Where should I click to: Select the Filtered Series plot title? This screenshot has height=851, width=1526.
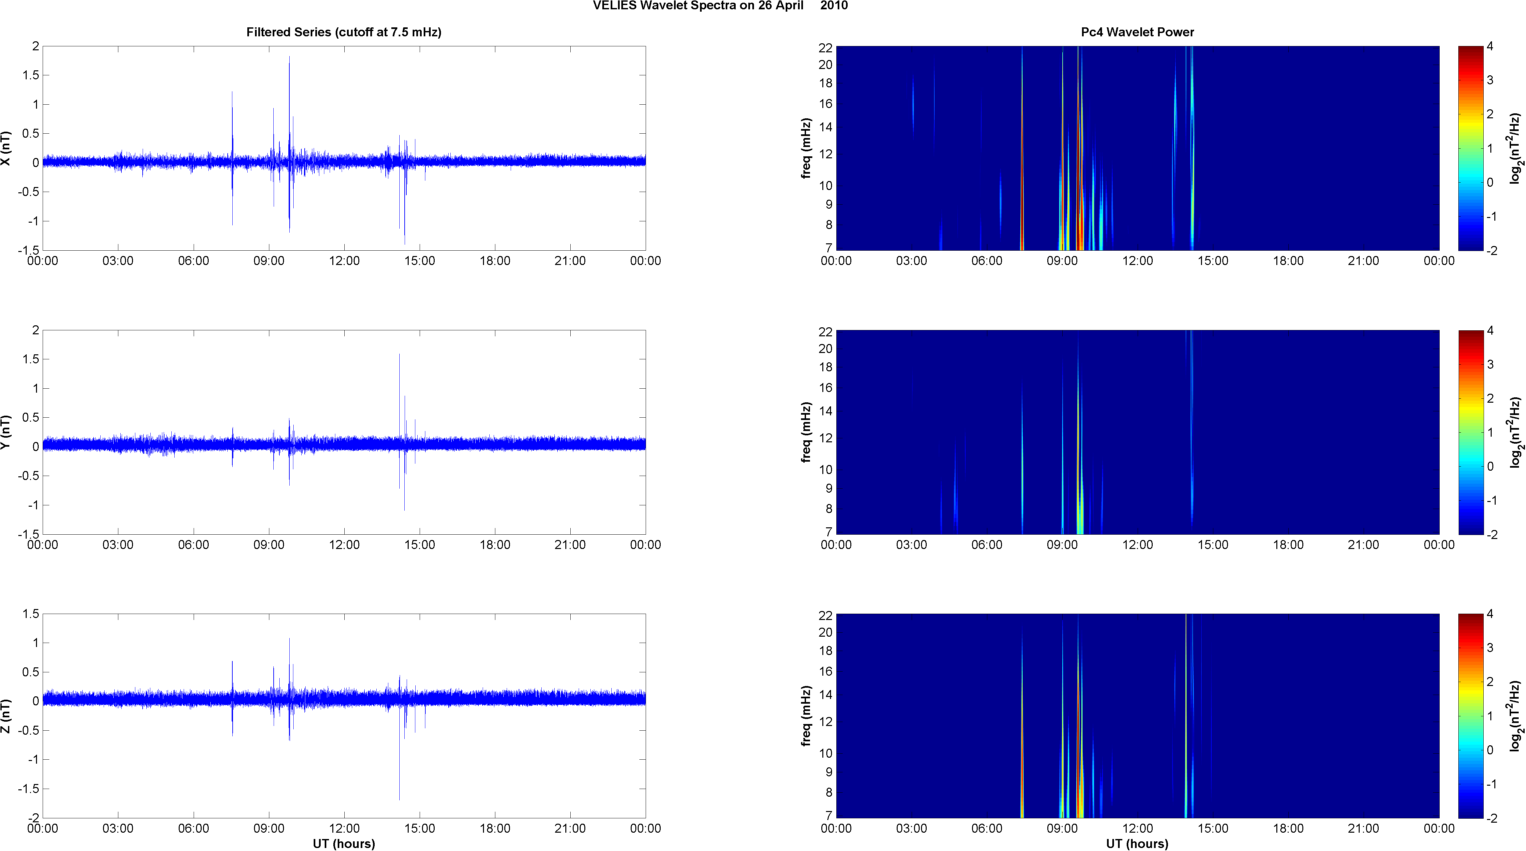[x=343, y=32]
